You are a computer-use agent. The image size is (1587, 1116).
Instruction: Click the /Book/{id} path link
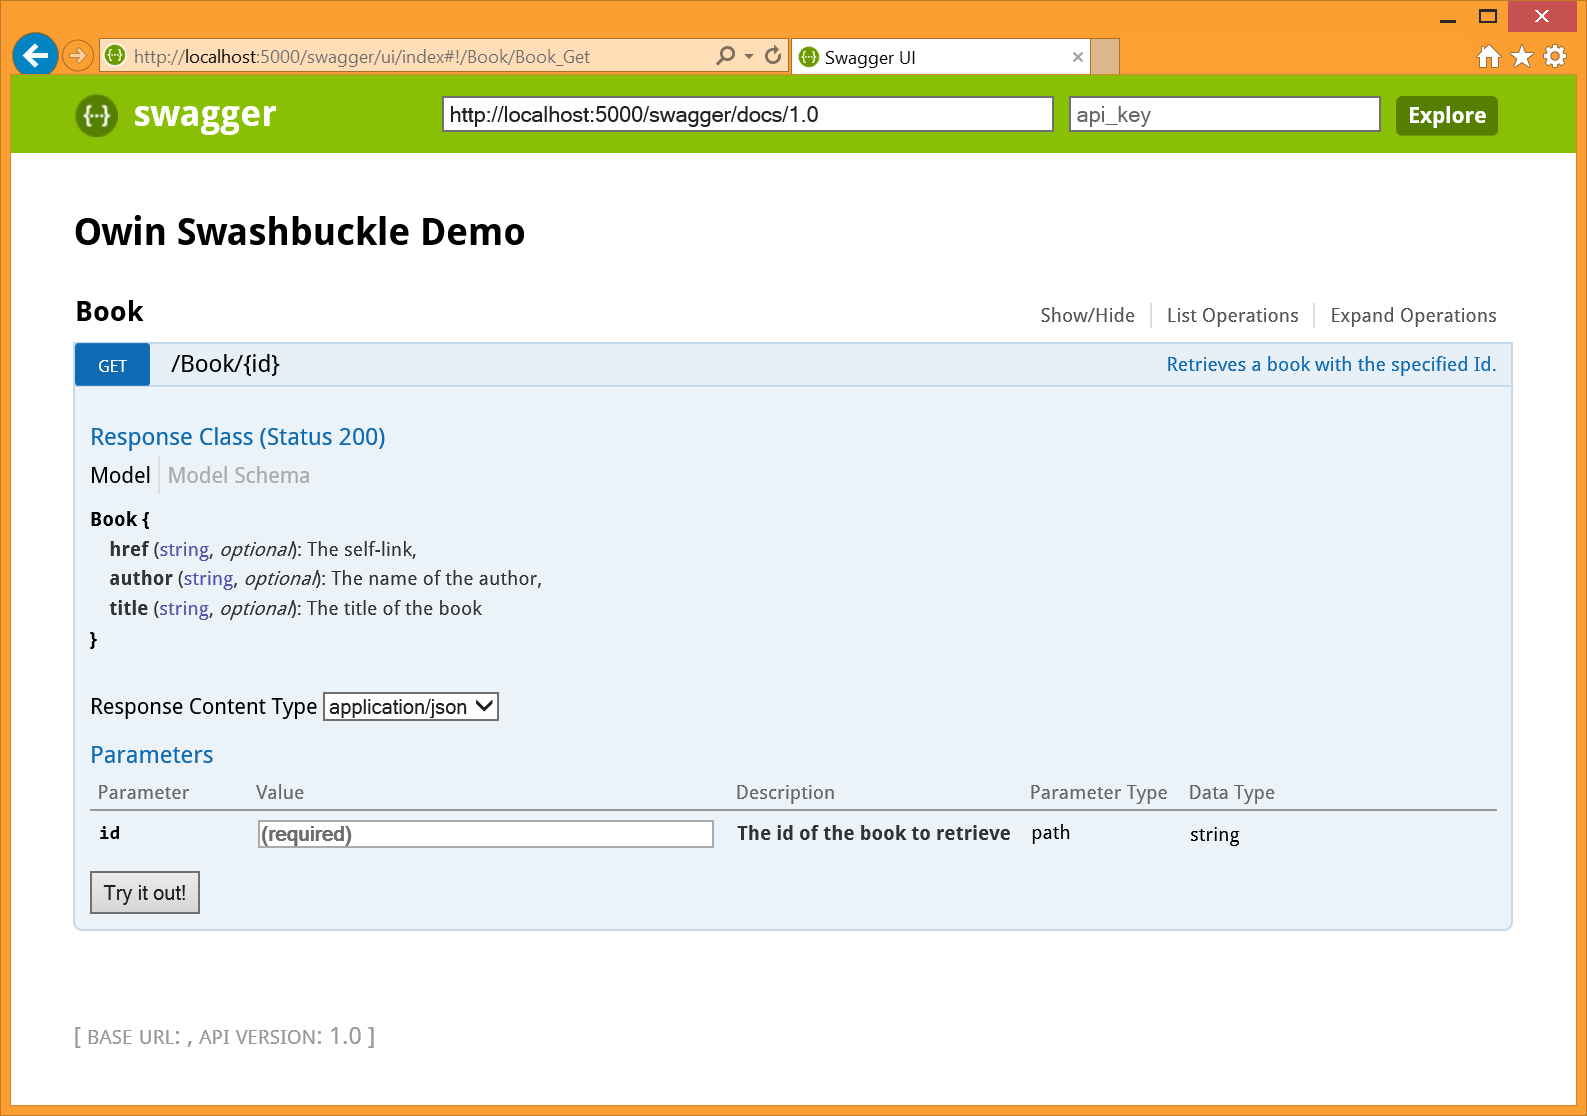(x=225, y=364)
